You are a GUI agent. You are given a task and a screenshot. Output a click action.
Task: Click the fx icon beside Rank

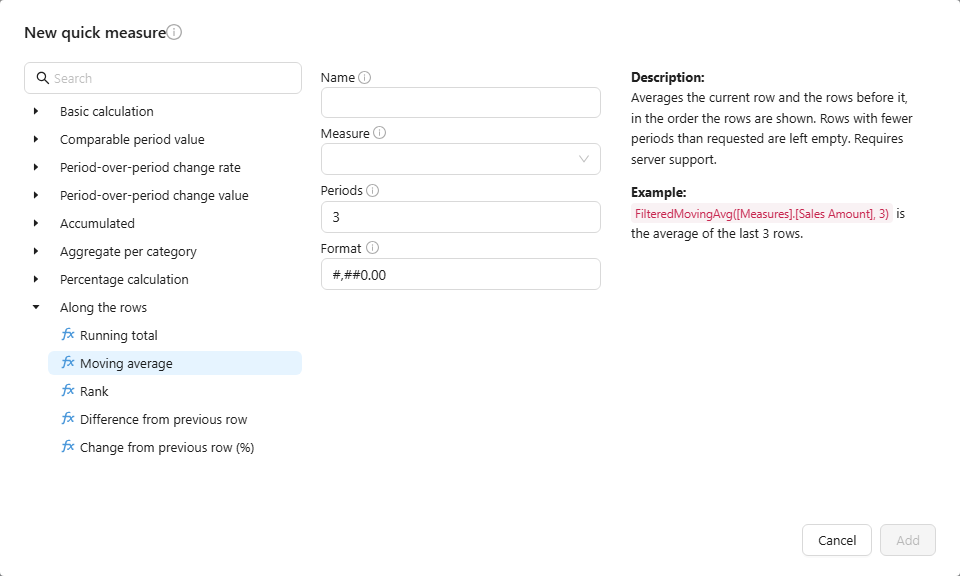pyautogui.click(x=68, y=391)
